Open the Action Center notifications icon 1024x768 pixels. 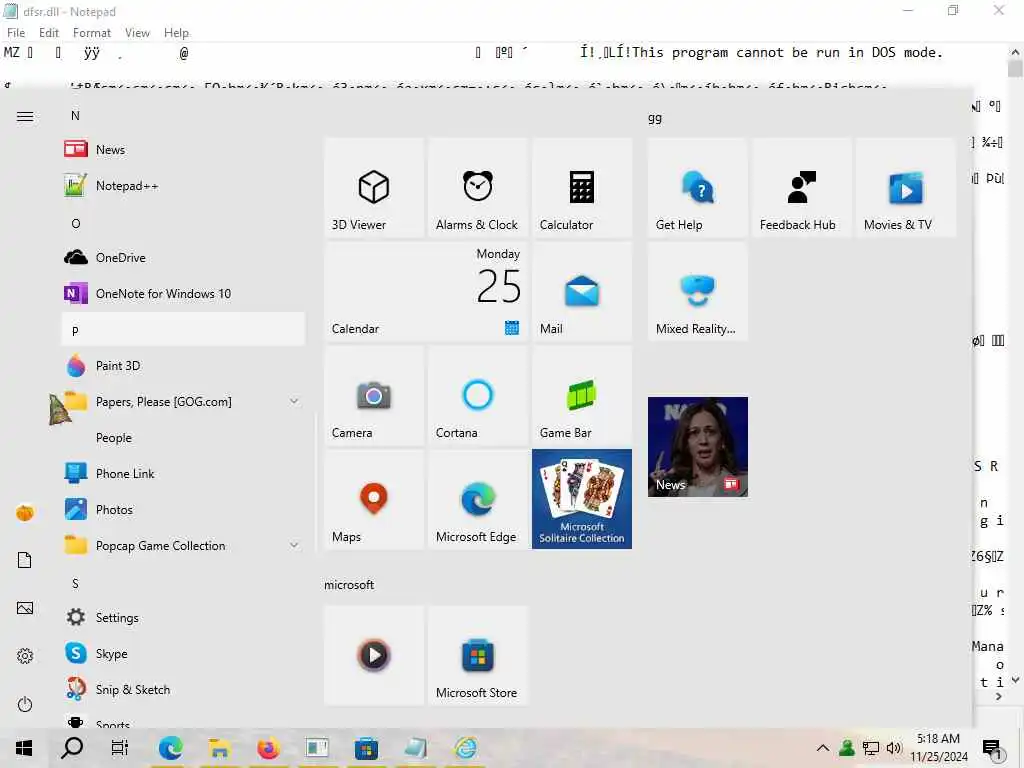(991, 748)
